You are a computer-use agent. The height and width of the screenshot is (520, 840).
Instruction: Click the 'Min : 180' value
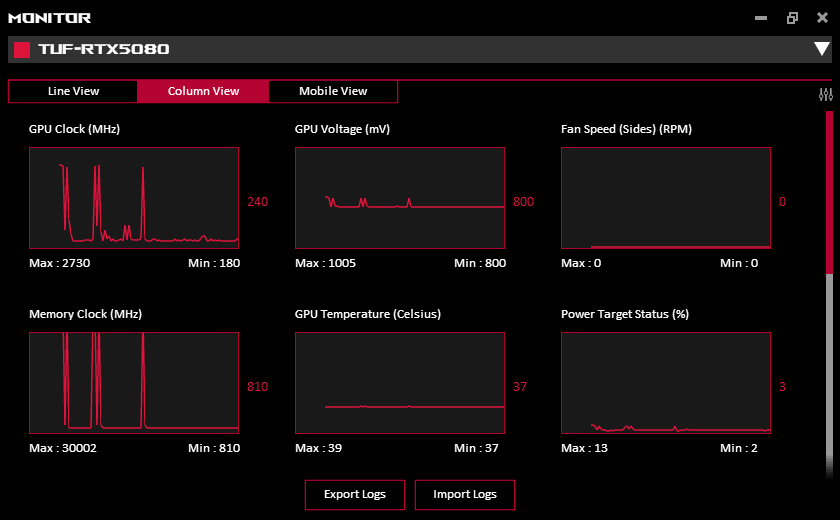coord(214,263)
